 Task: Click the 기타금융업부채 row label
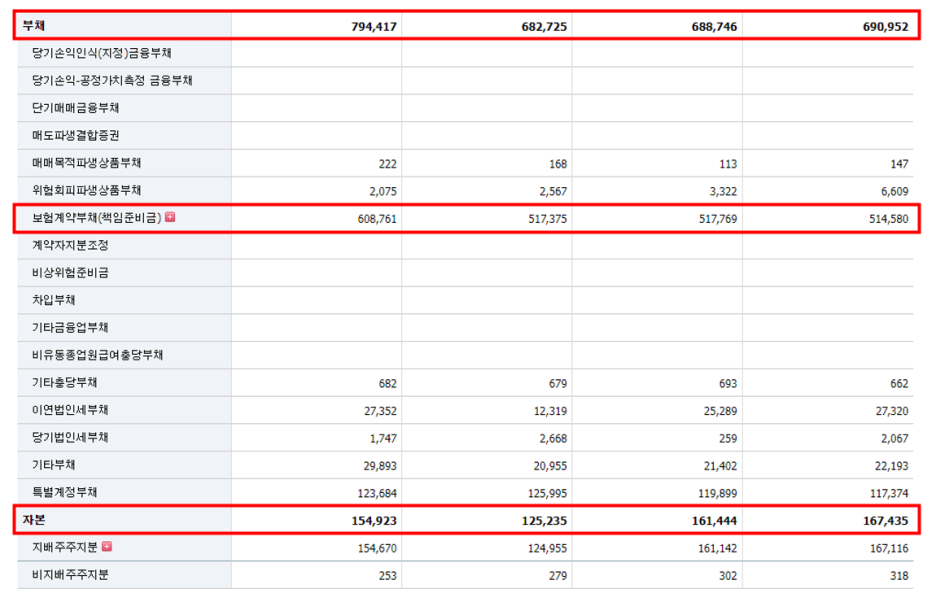tap(70, 328)
